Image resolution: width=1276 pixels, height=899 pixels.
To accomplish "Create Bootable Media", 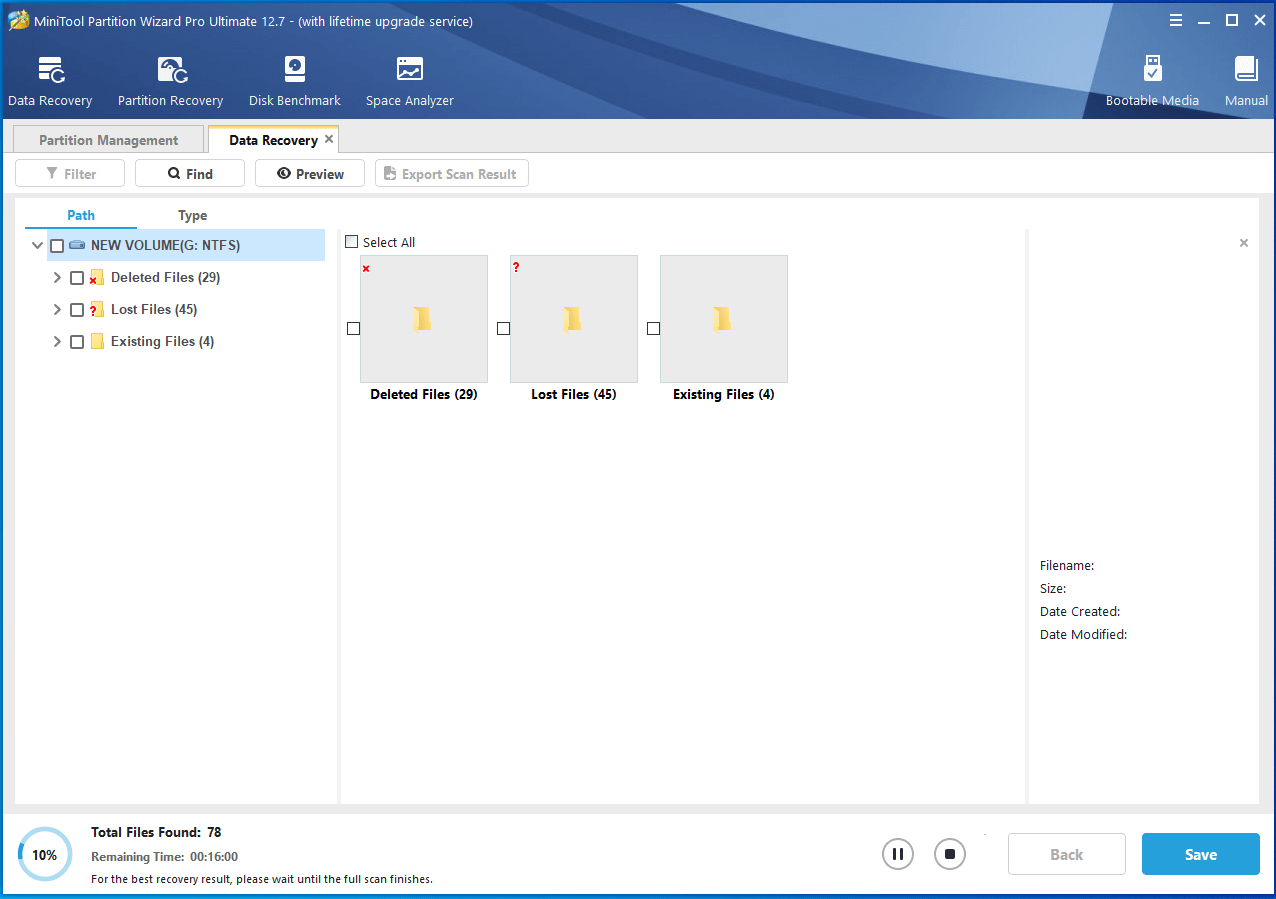I will (x=1152, y=70).
